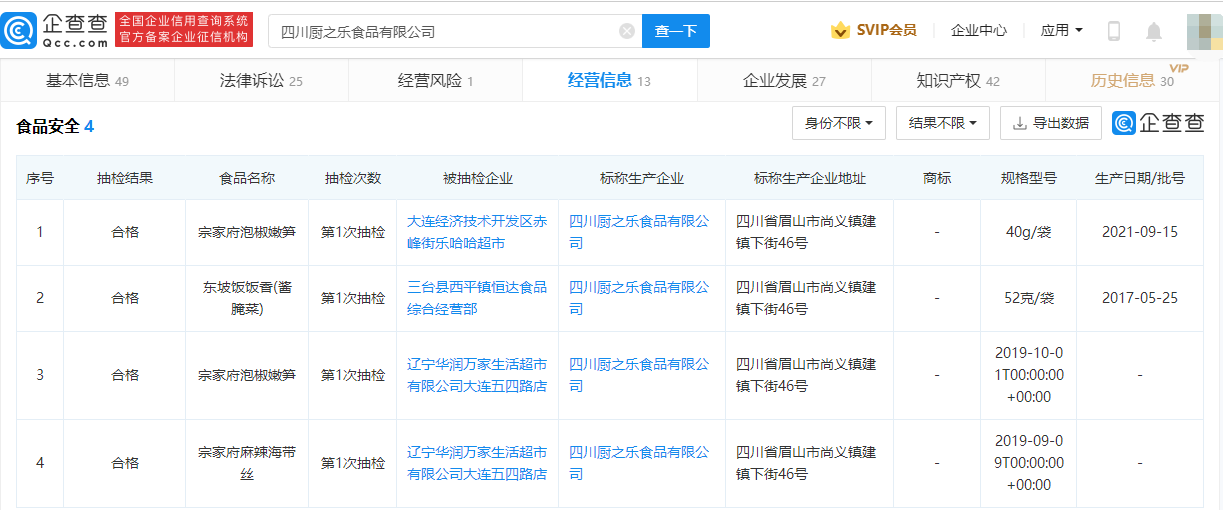Open row 4 四川厨之乐食品有限公司 link

(x=639, y=463)
